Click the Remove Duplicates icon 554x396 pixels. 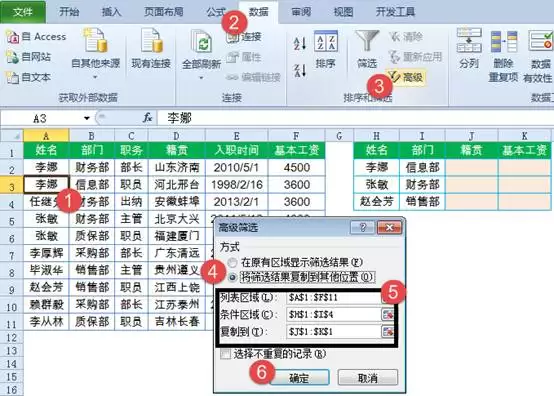[x=503, y=41]
